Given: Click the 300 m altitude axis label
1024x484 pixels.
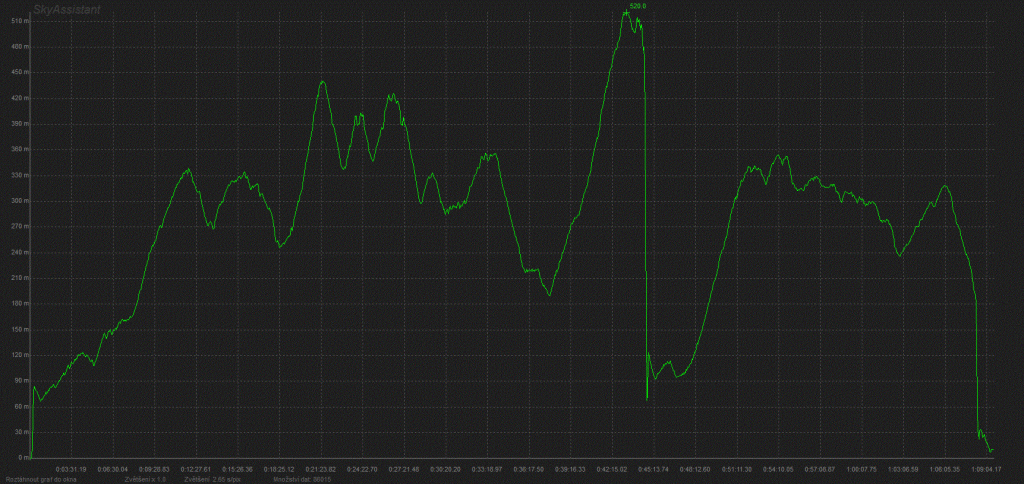Looking at the screenshot, I should coord(19,201).
